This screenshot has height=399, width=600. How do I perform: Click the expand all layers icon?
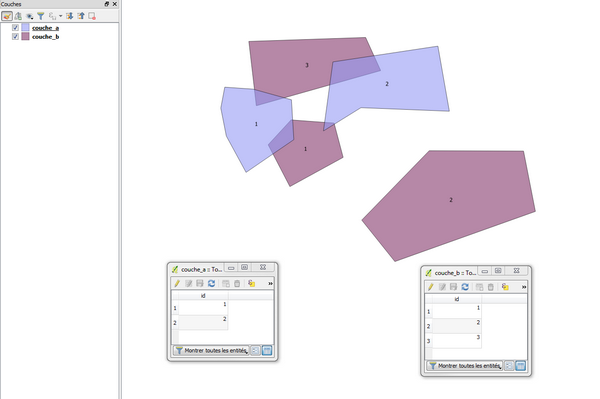point(69,16)
